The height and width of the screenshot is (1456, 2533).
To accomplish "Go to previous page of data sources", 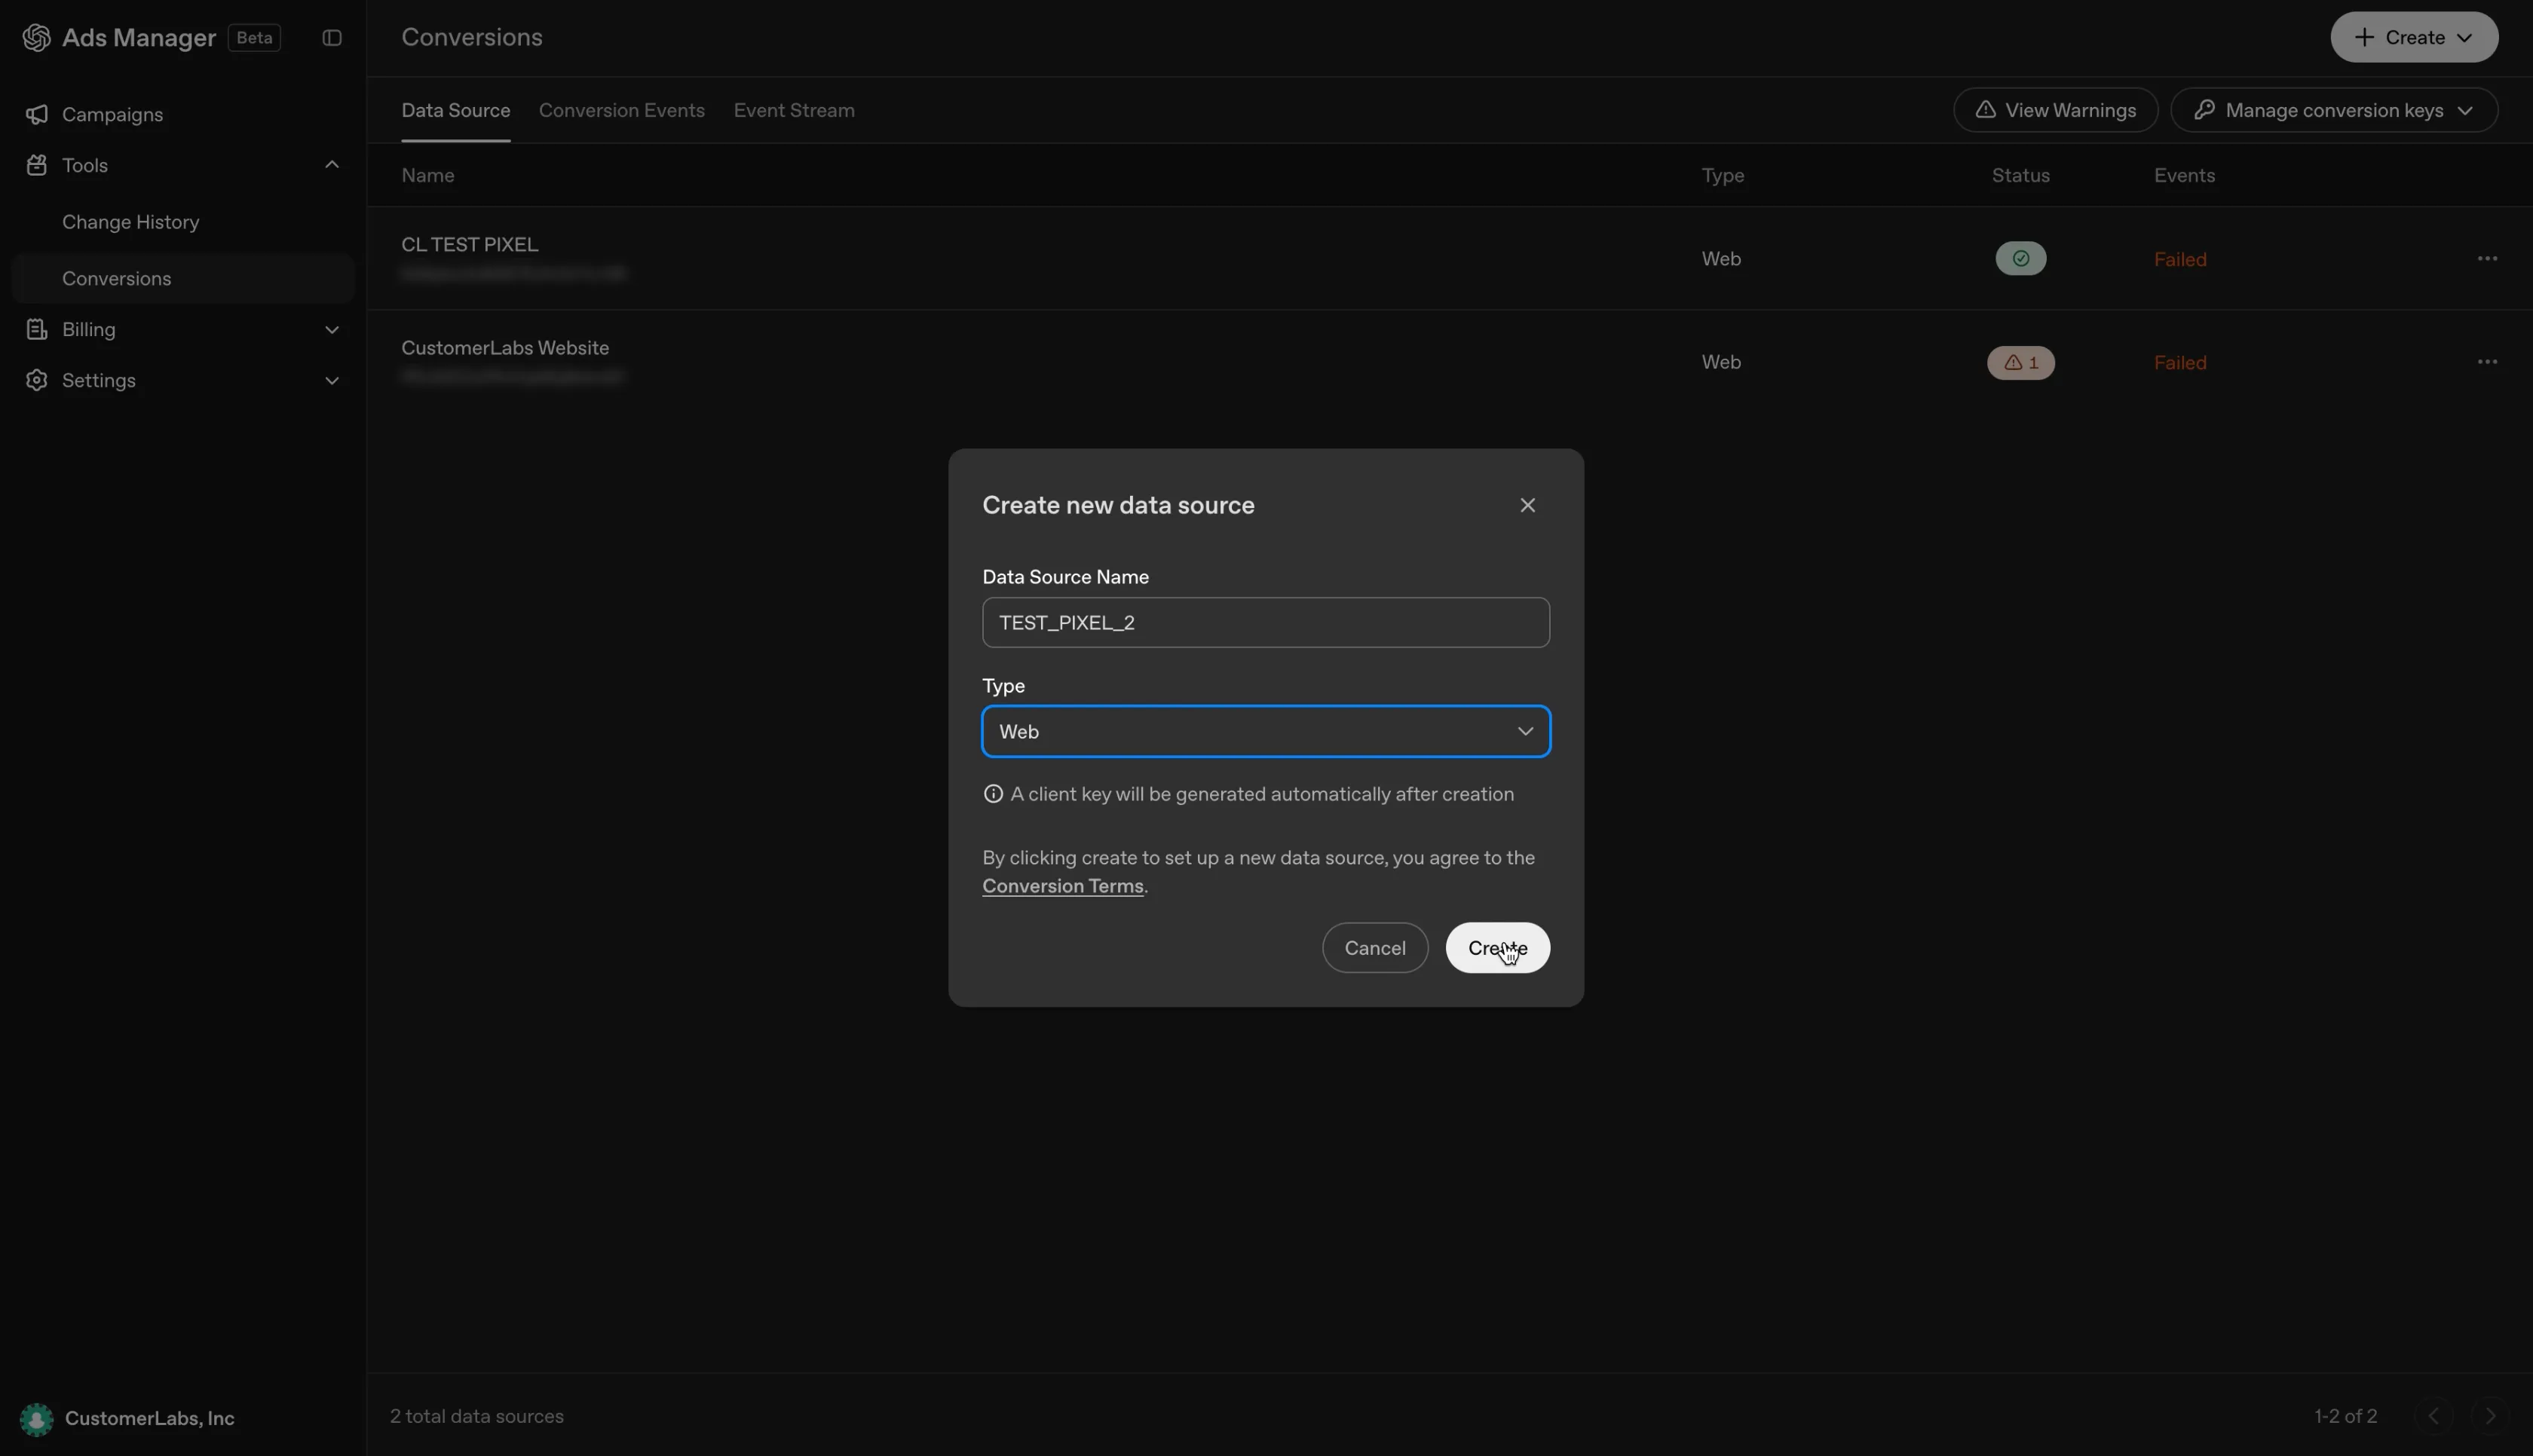I will point(2434,1416).
